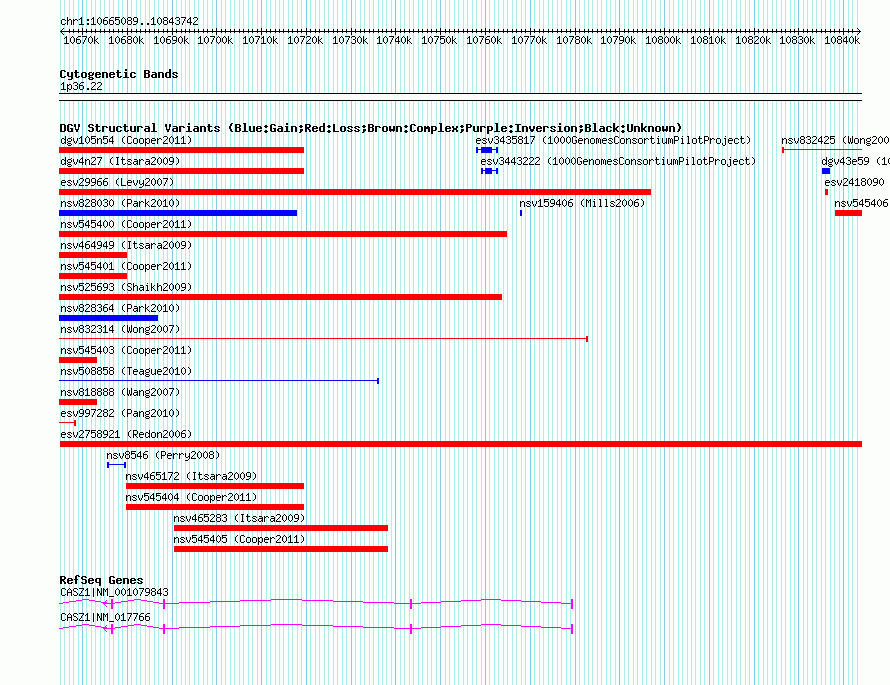Click the blue nsv828364 gain bar

pyautogui.click(x=108, y=318)
